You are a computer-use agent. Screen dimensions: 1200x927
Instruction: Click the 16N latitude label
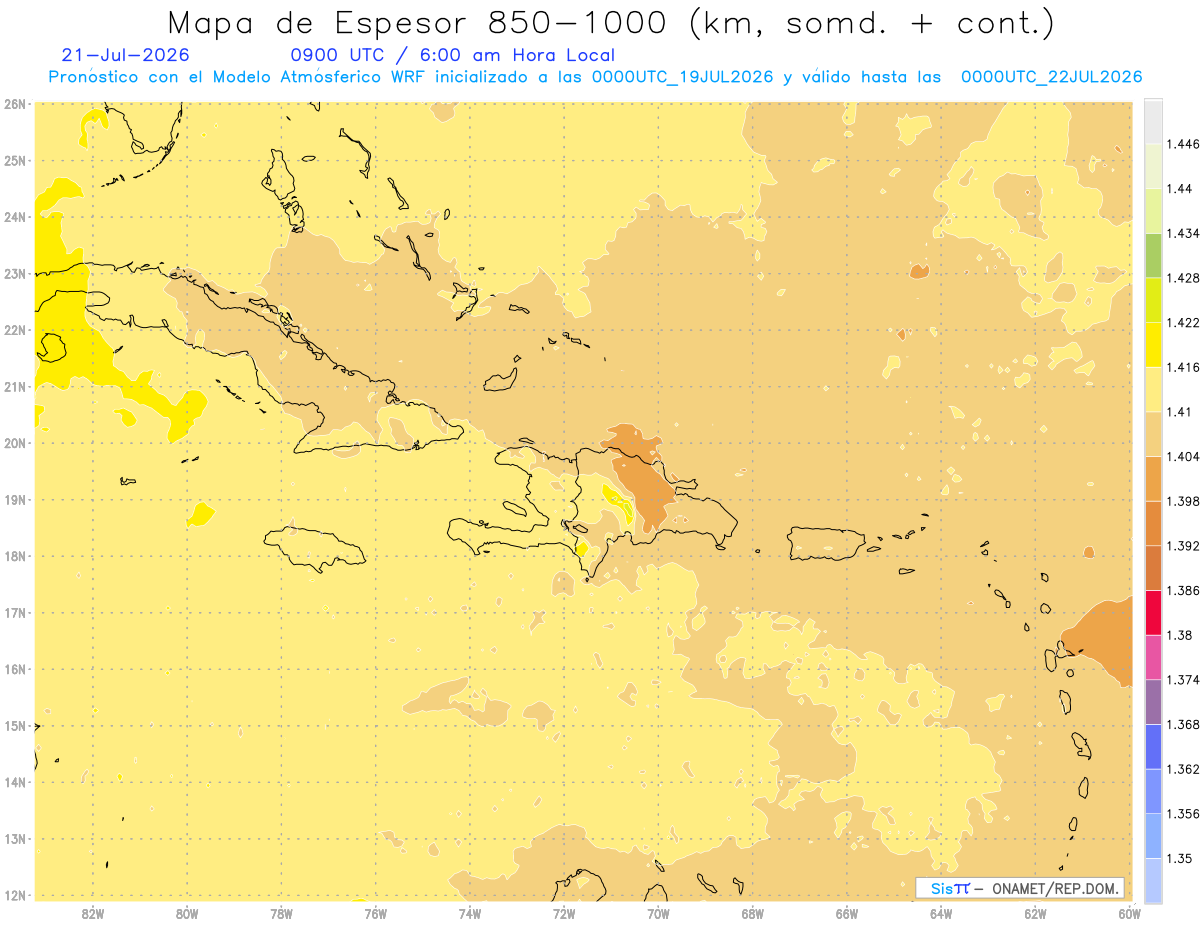(14, 669)
